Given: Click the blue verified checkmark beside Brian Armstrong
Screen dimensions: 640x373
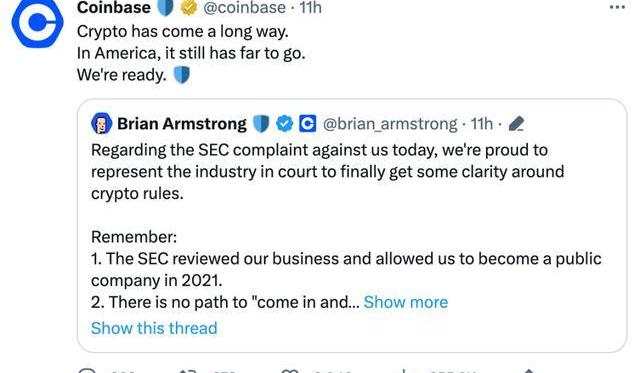Looking at the screenshot, I should click(284, 124).
